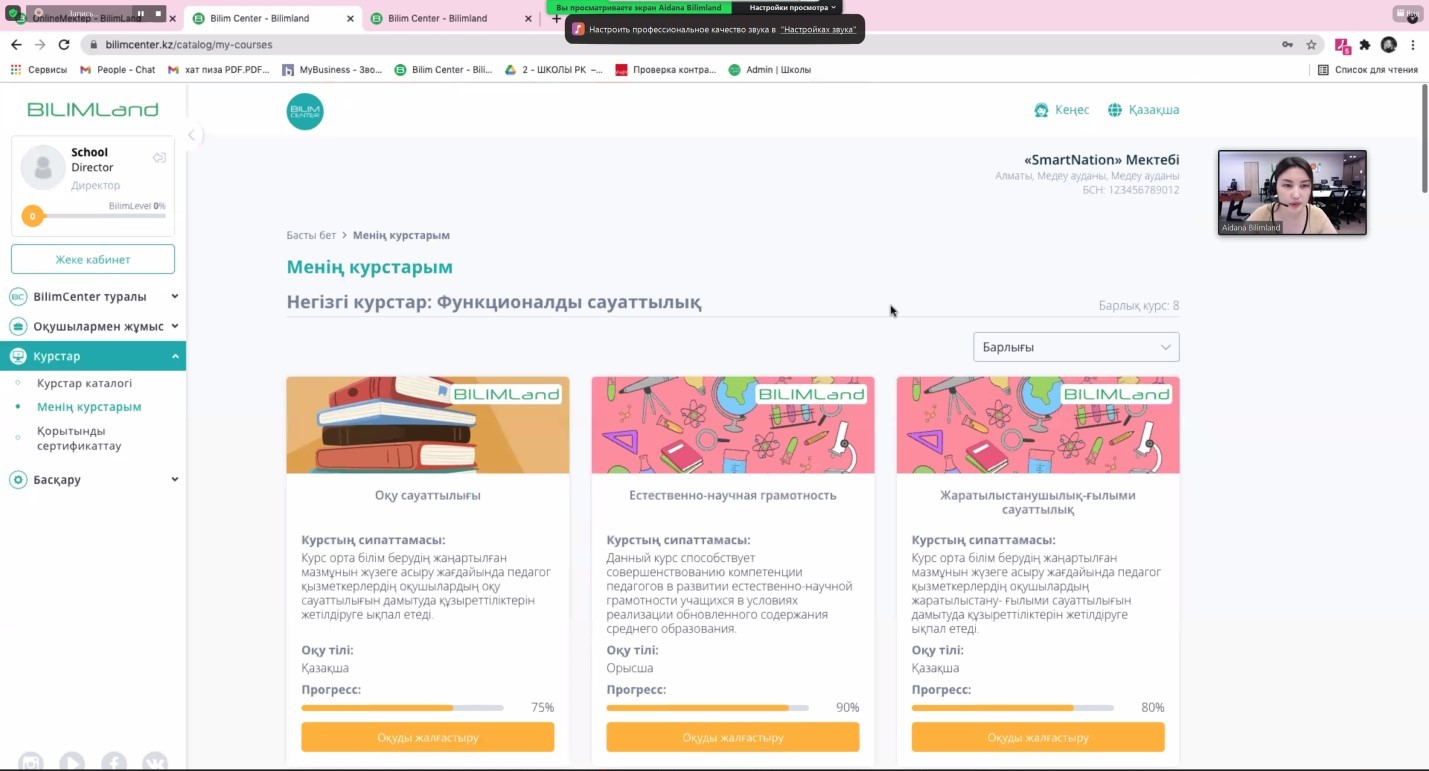Click the 75% progress bar of Оқу сауаттылығы
Screen dimensions: 1429x771
tap(403, 707)
